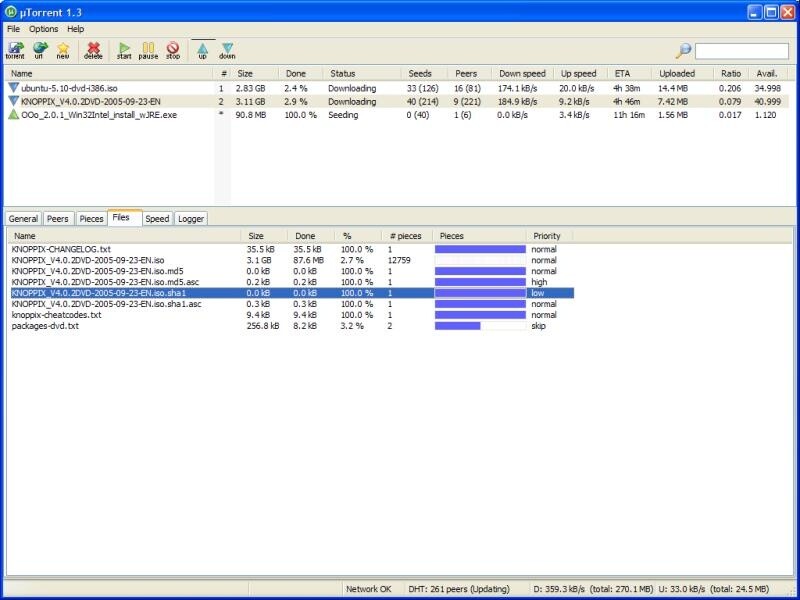Move the selected torrent up the queue

point(204,49)
